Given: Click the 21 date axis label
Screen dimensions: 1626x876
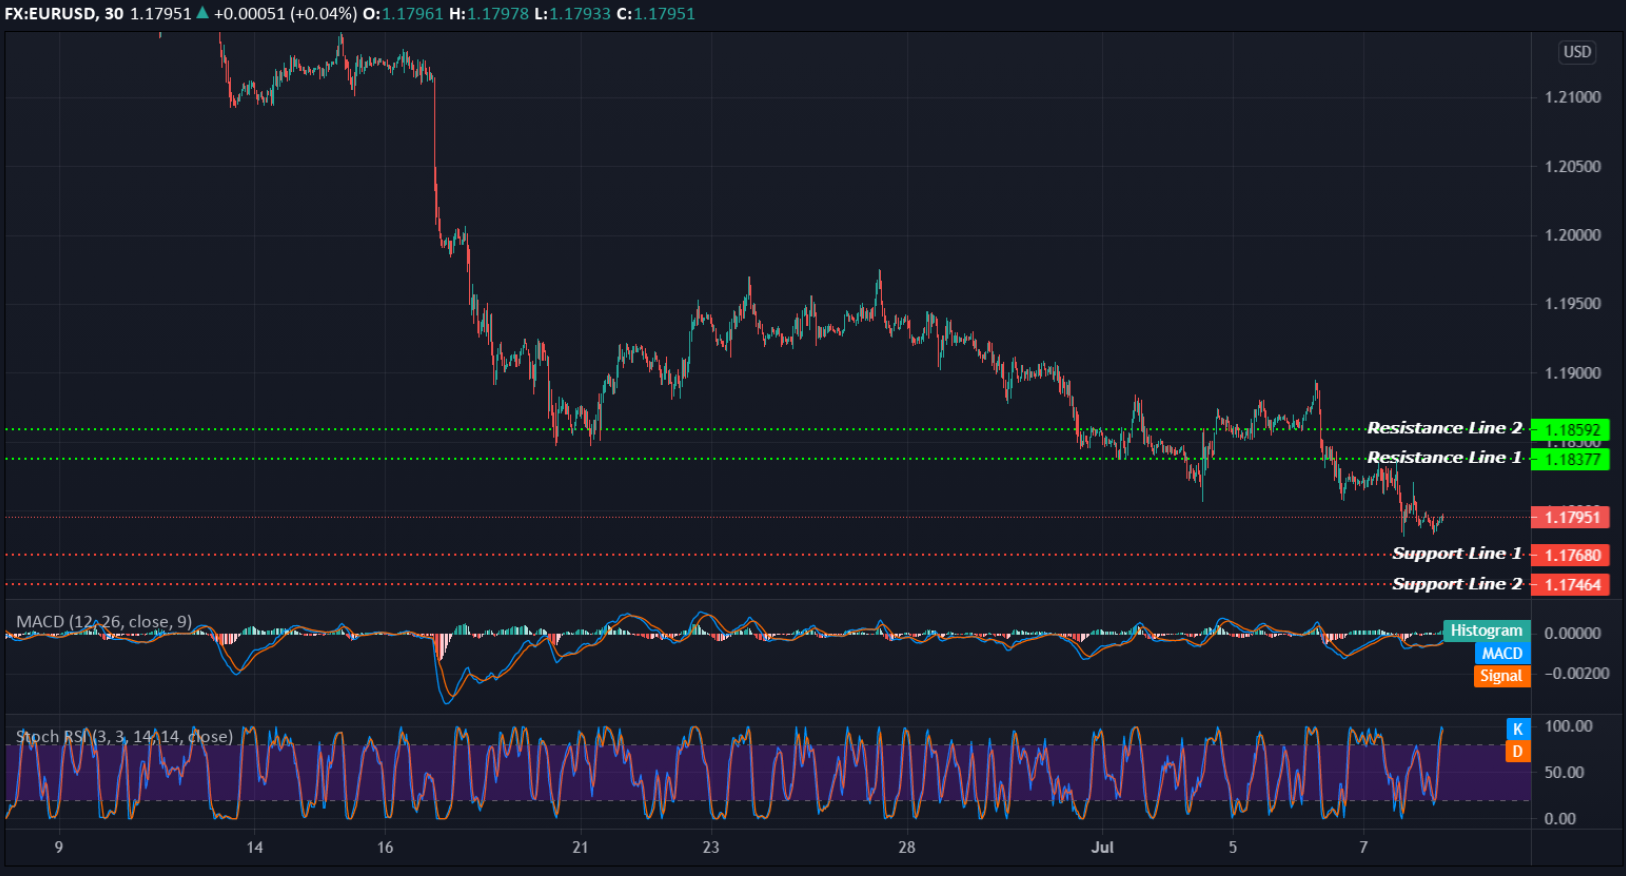Looking at the screenshot, I should click(580, 848).
